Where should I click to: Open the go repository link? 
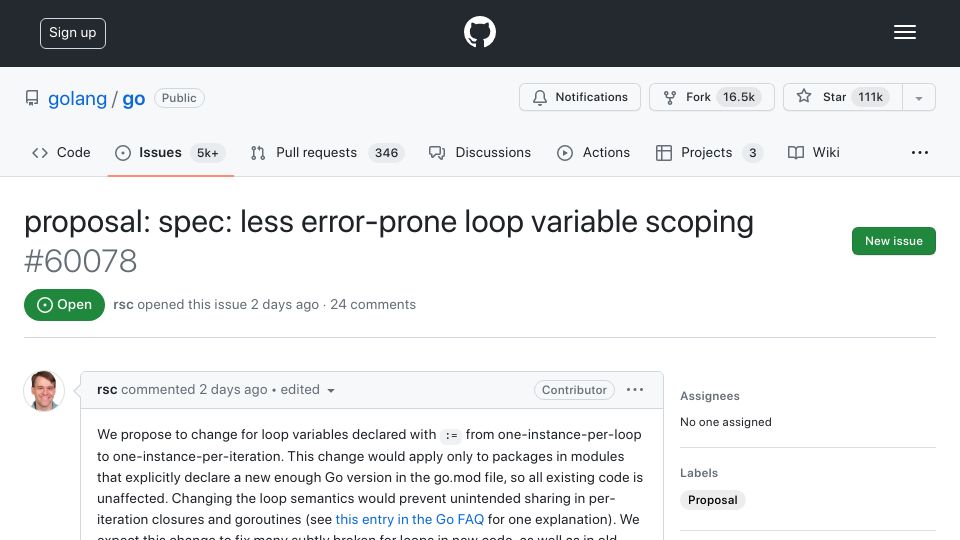point(133,99)
